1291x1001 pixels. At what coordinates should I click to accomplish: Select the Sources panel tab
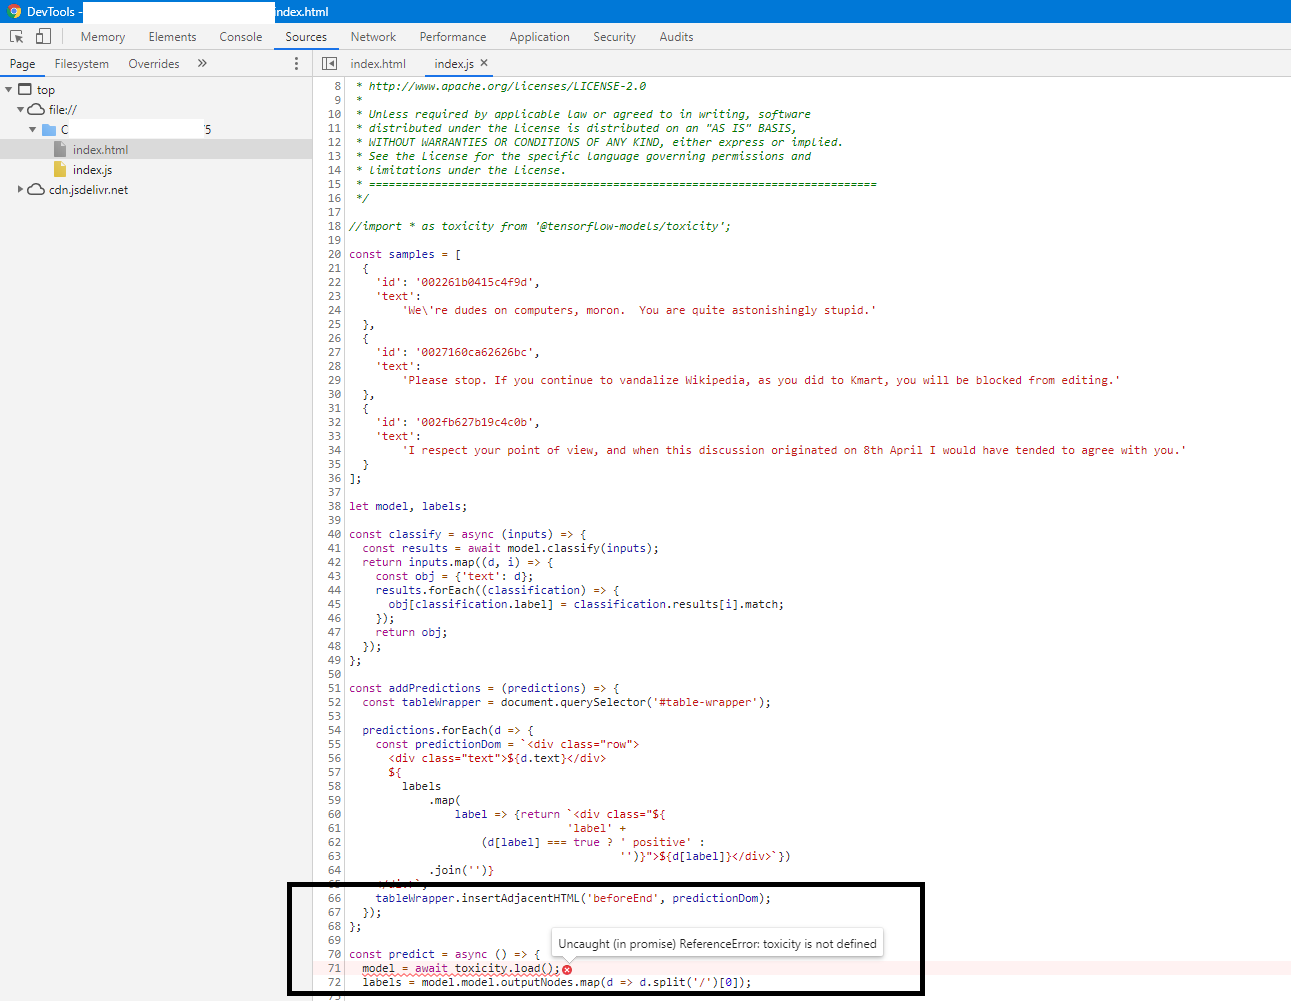pos(306,37)
